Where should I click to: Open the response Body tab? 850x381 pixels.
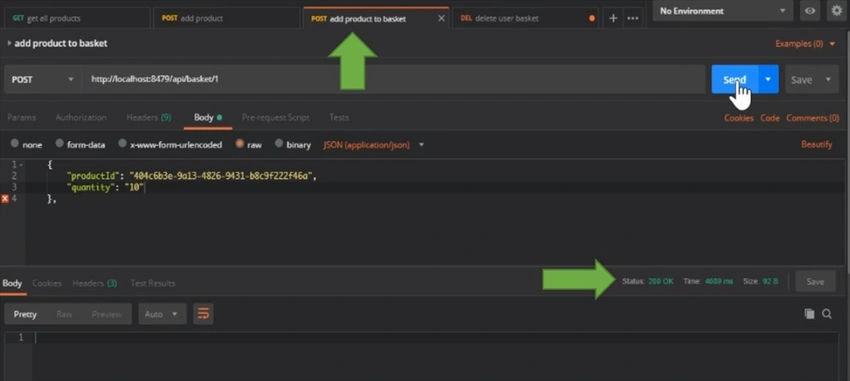tap(12, 283)
